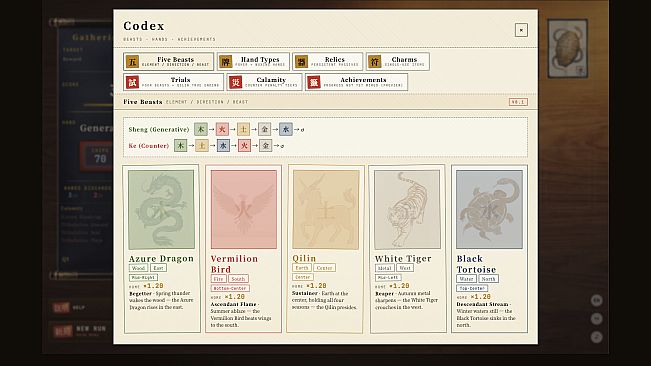651x366 pixels.
Task: Click the Black Tortoise title
Action: pos(476,264)
